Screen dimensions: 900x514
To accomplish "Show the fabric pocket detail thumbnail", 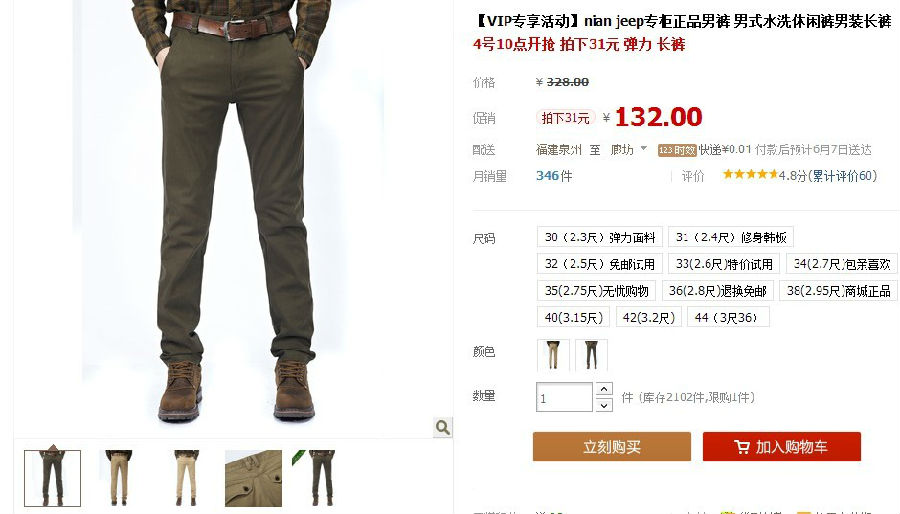I will 253,478.
